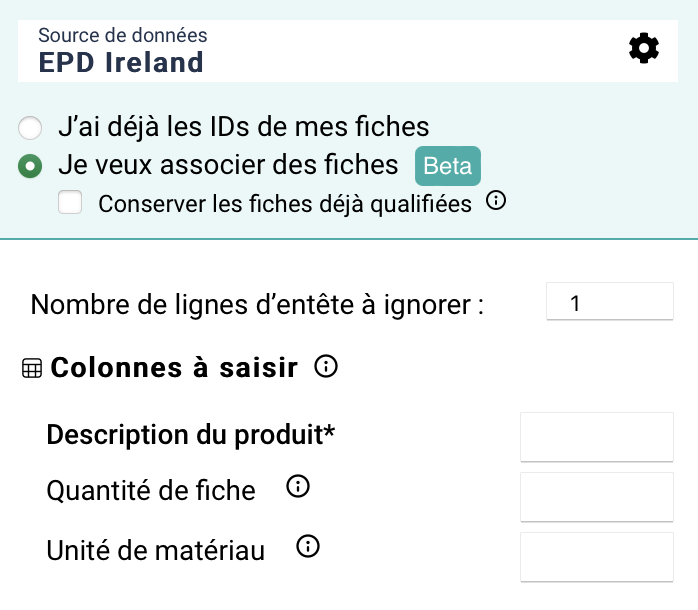This screenshot has width=698, height=610.
Task: Click the Unité de matériau column field
Action: coord(597,556)
